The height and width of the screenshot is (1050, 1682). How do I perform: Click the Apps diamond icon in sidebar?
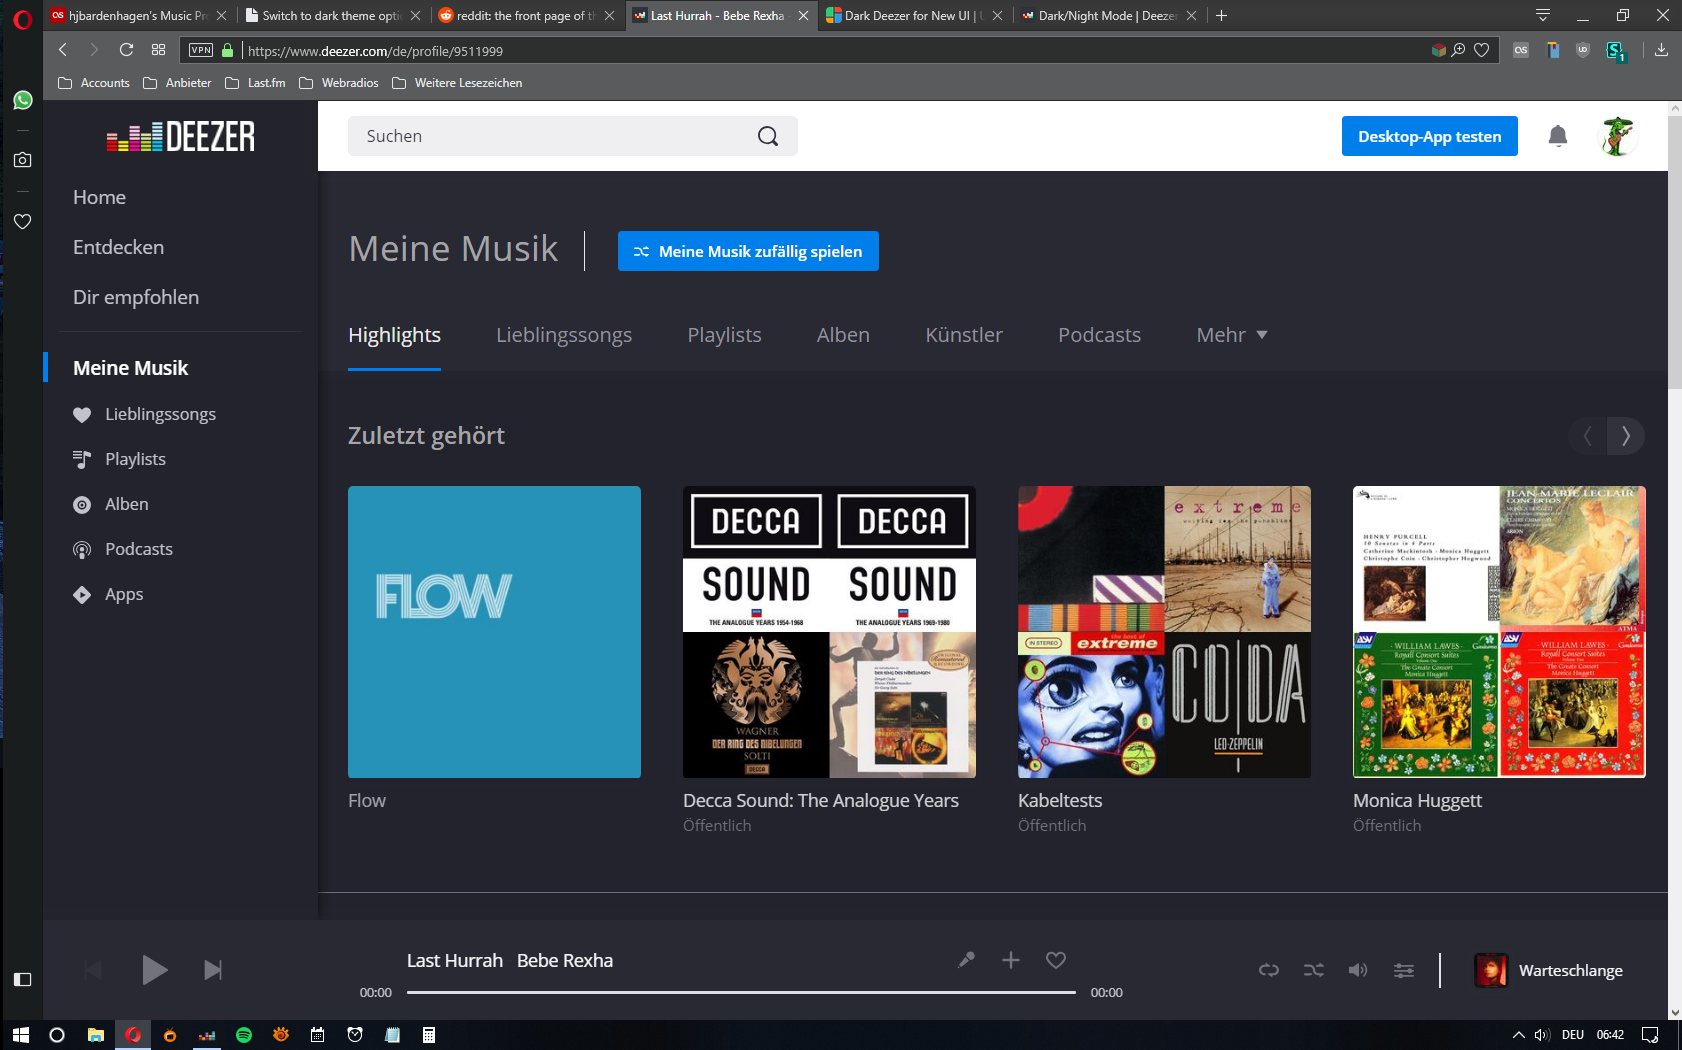(82, 594)
